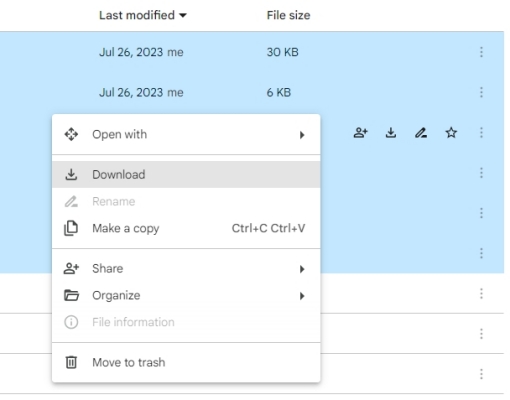Open three-dot menu for the 6 KB file

coord(481,92)
